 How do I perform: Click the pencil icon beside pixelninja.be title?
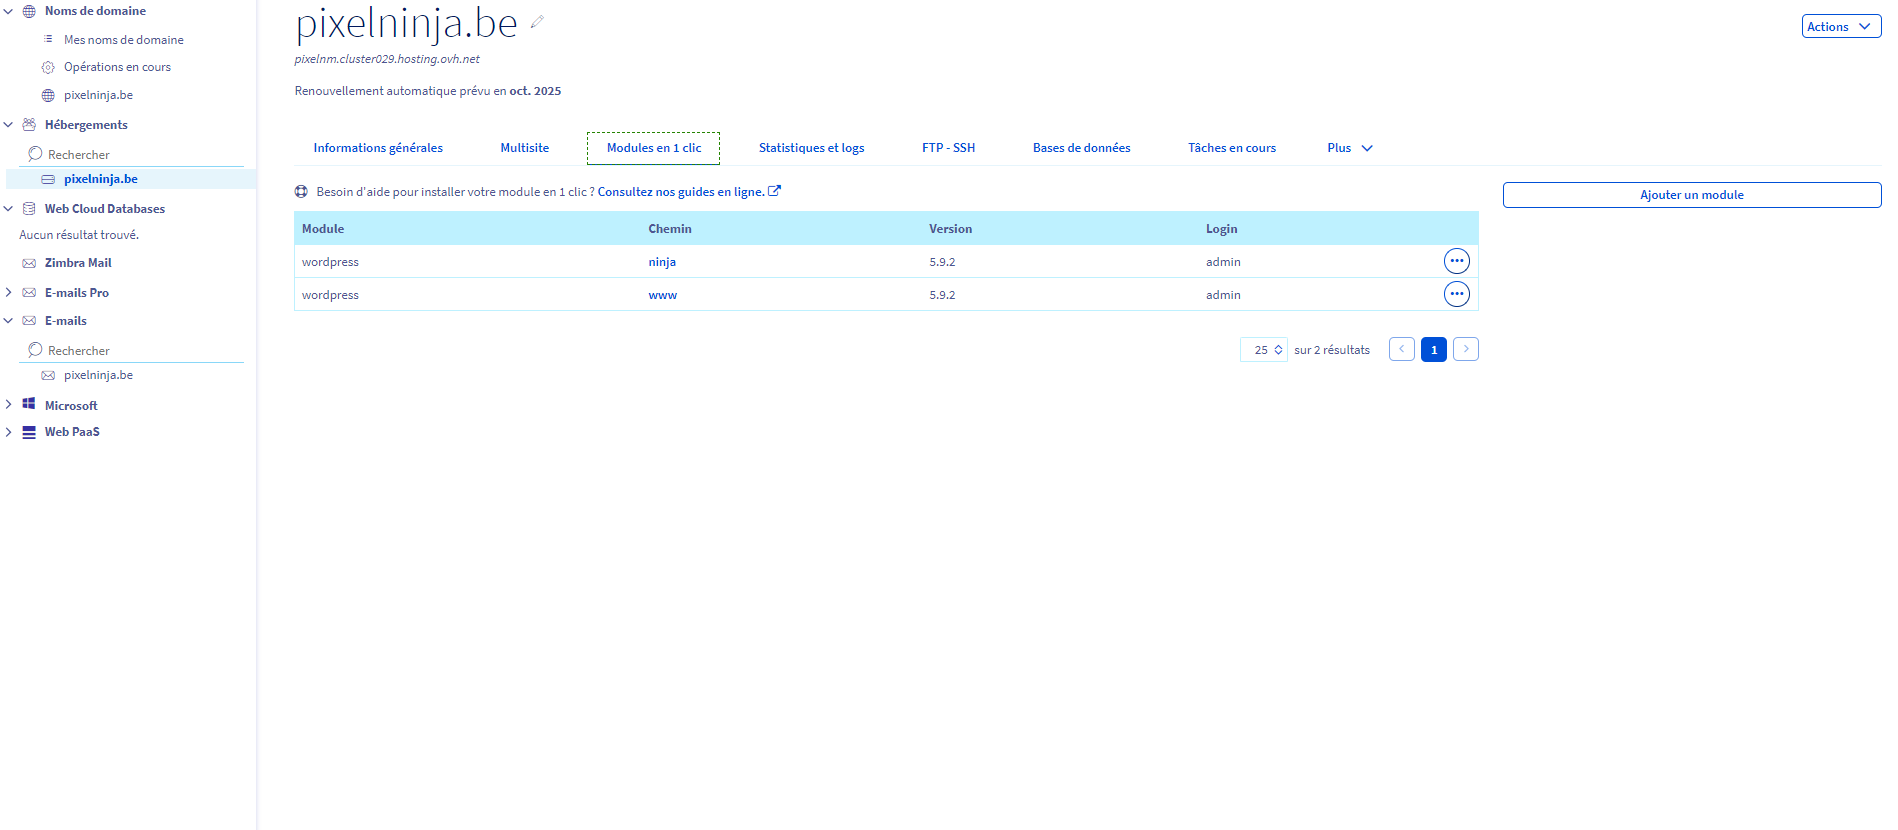[537, 22]
